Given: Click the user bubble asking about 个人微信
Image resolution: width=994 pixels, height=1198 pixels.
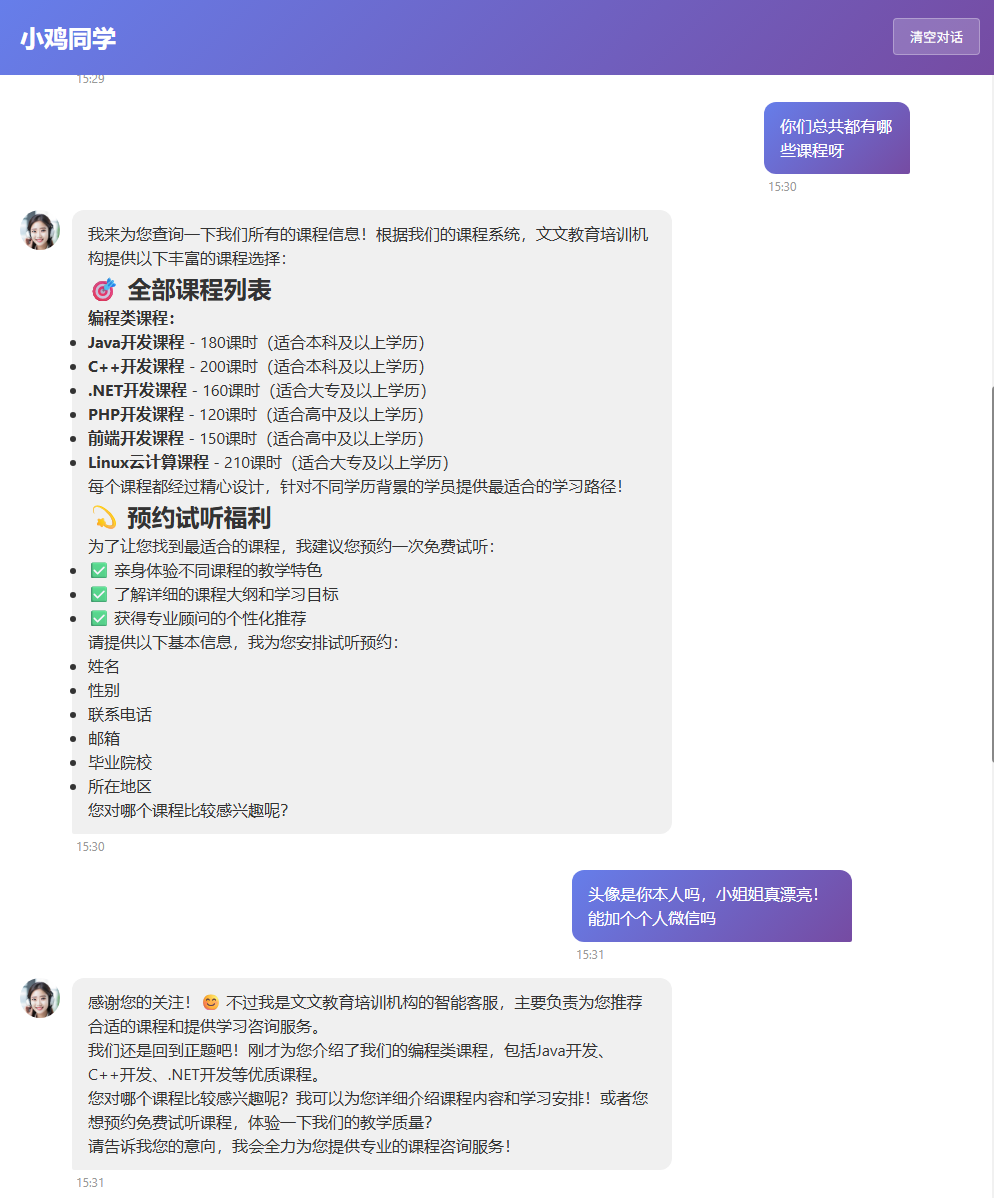Looking at the screenshot, I should [711, 906].
